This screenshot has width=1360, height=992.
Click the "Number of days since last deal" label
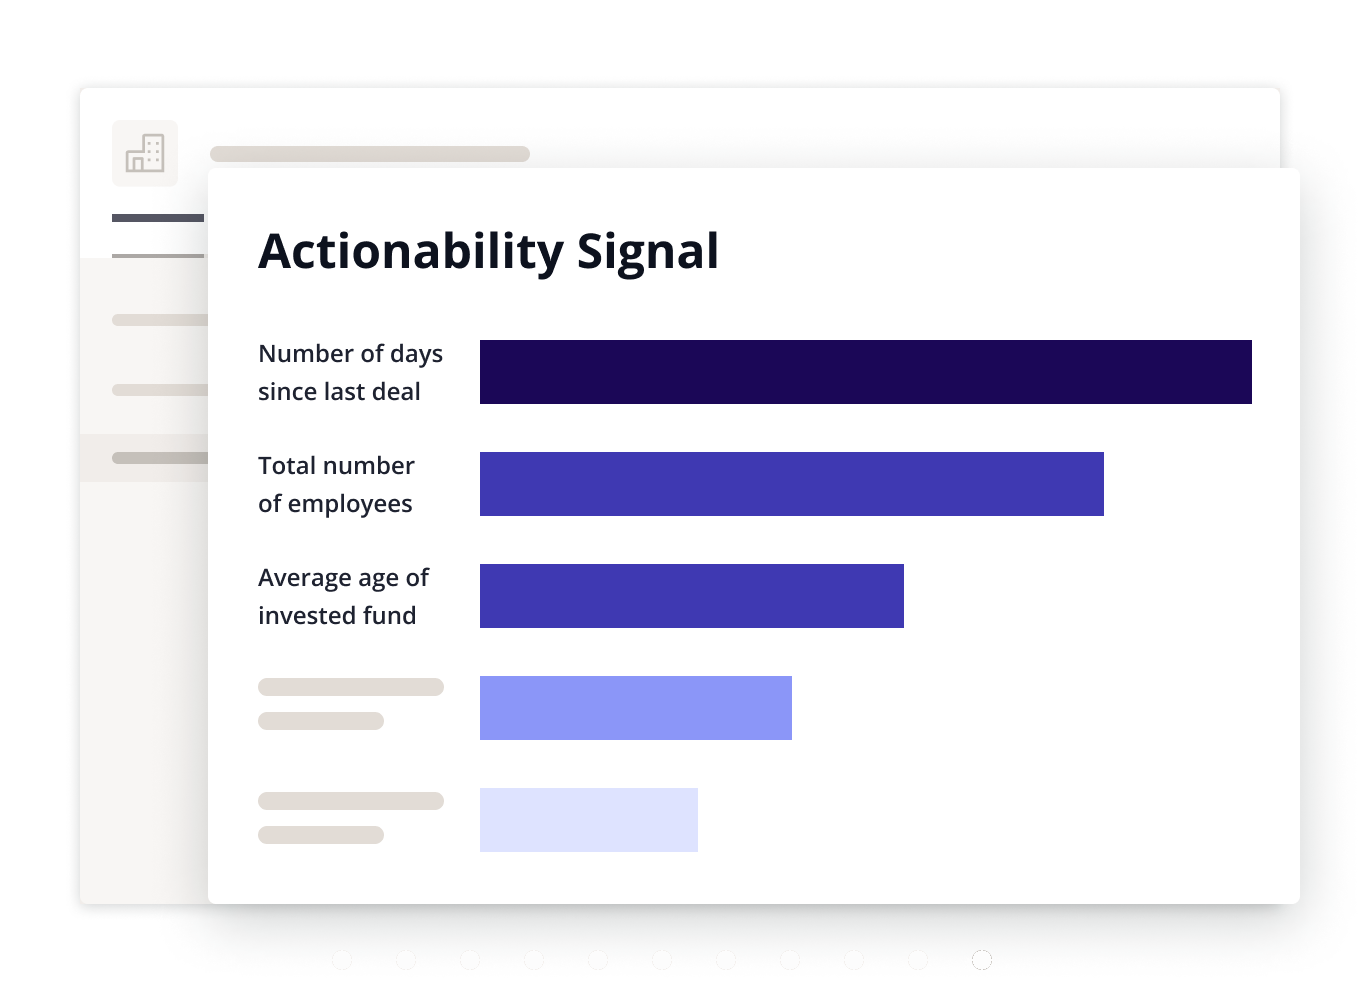(350, 372)
